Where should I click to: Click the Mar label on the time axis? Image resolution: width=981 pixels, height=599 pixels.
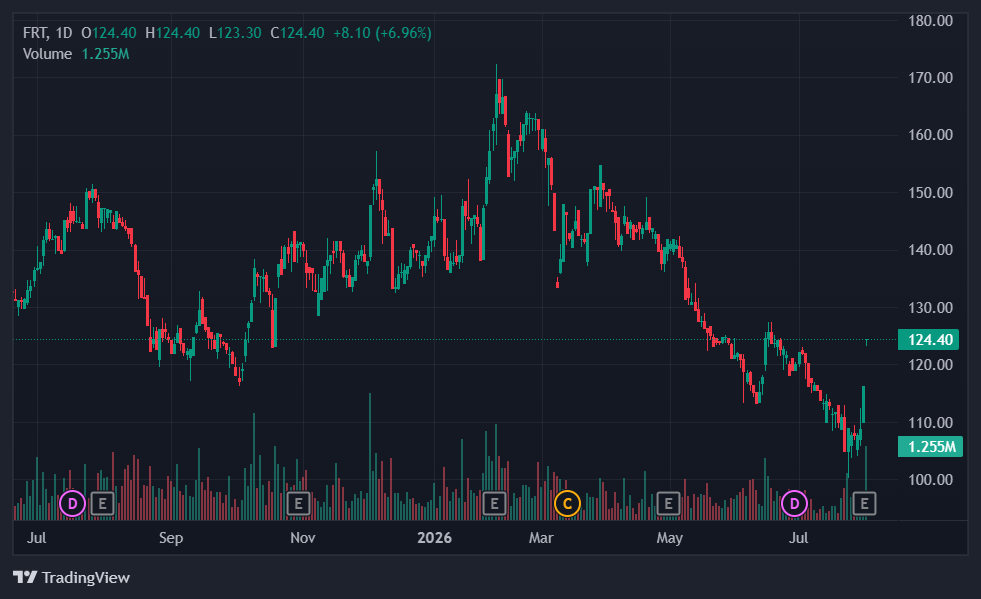point(541,538)
